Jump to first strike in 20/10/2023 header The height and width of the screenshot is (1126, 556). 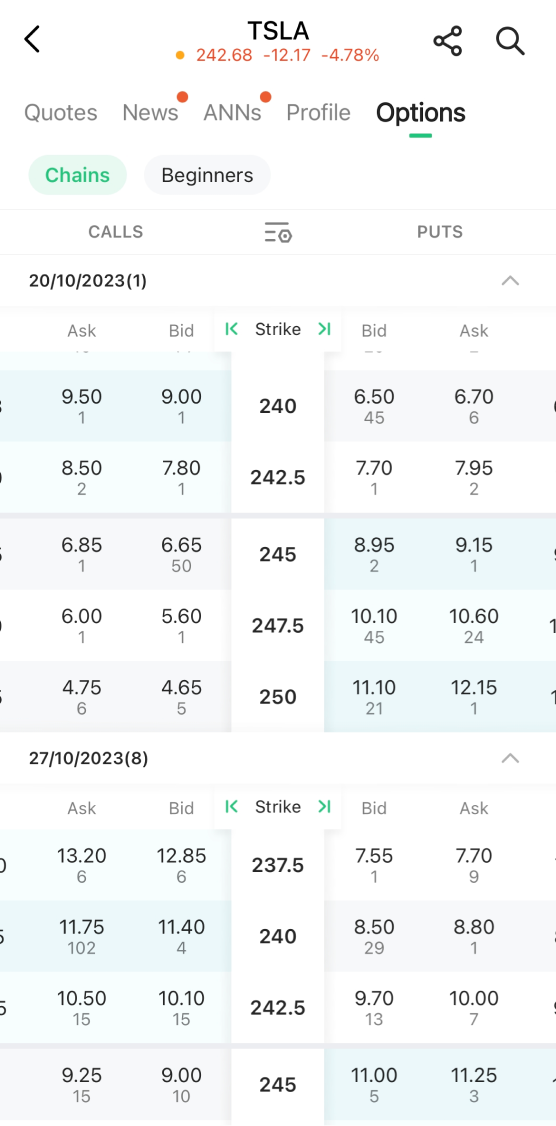231,329
